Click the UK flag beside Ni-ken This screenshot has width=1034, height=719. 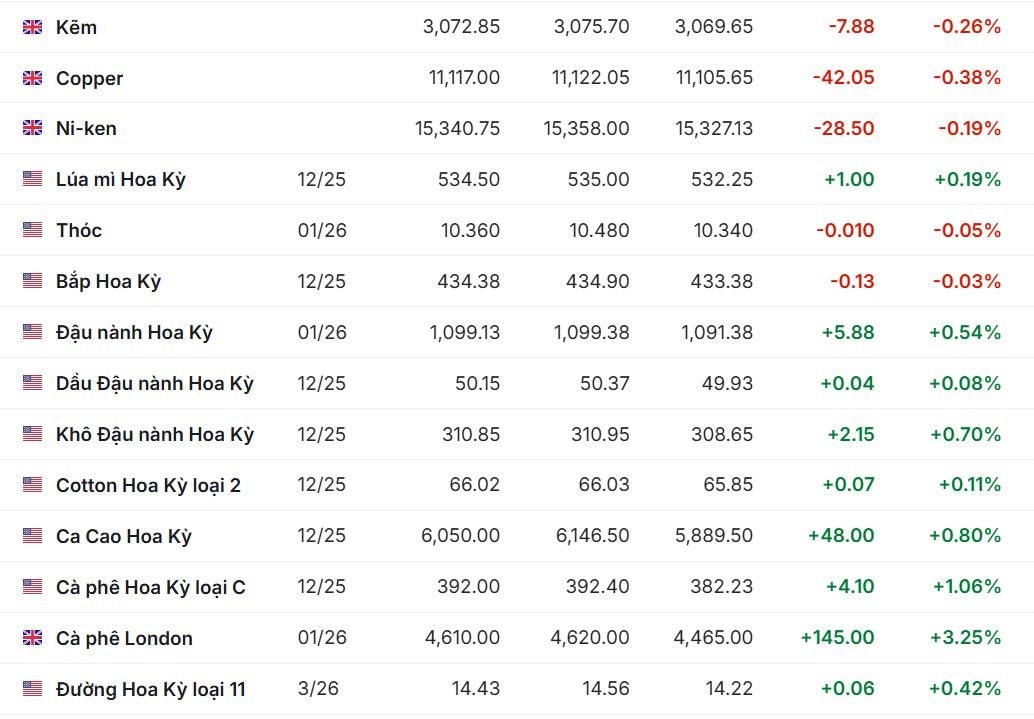(x=33, y=128)
